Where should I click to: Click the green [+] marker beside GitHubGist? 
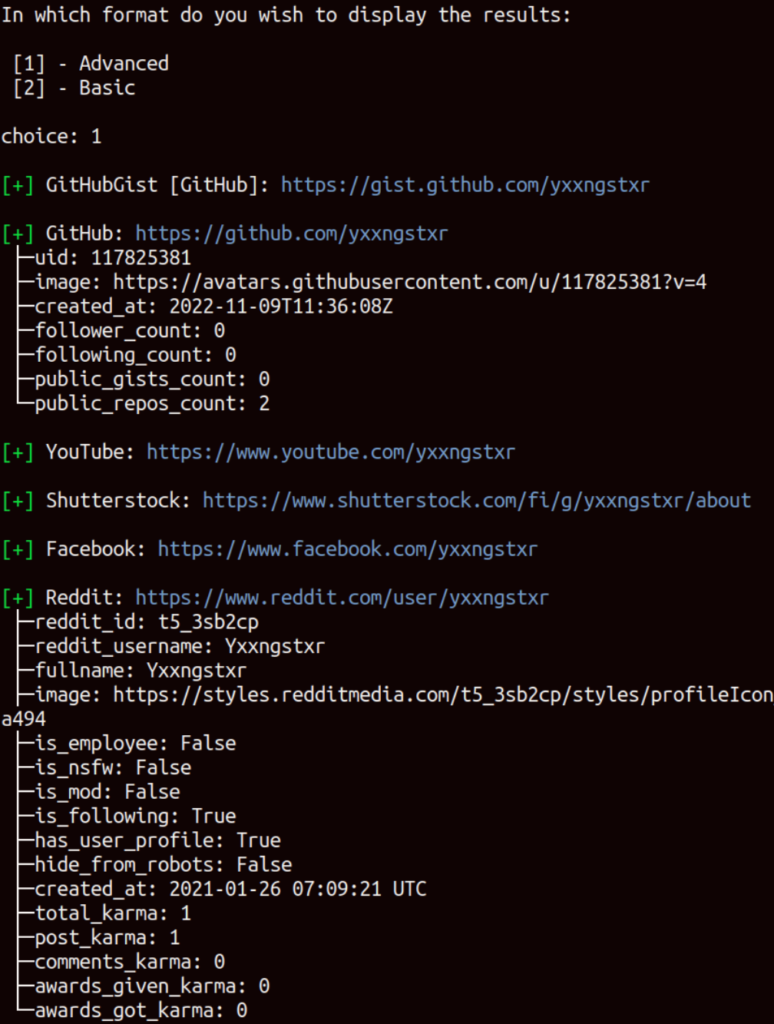(x=18, y=185)
